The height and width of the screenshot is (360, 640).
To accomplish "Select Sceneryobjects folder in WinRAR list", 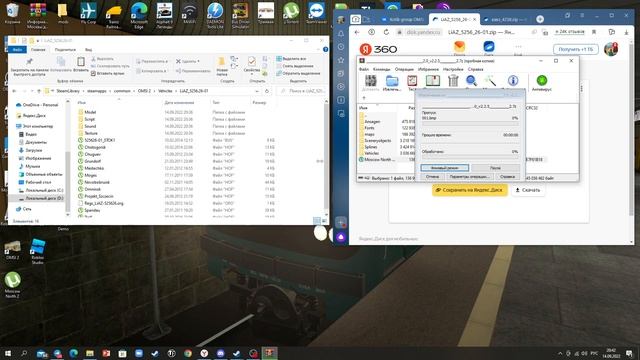I will 378,140.
